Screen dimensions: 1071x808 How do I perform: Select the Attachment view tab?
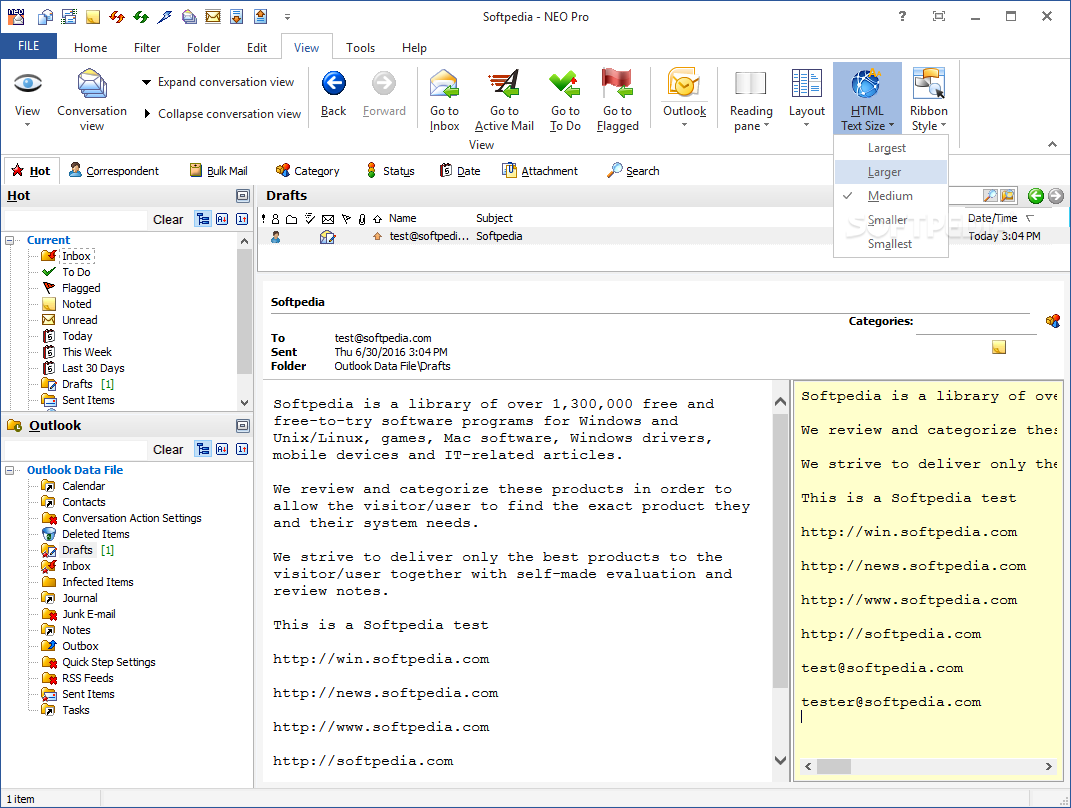540,171
